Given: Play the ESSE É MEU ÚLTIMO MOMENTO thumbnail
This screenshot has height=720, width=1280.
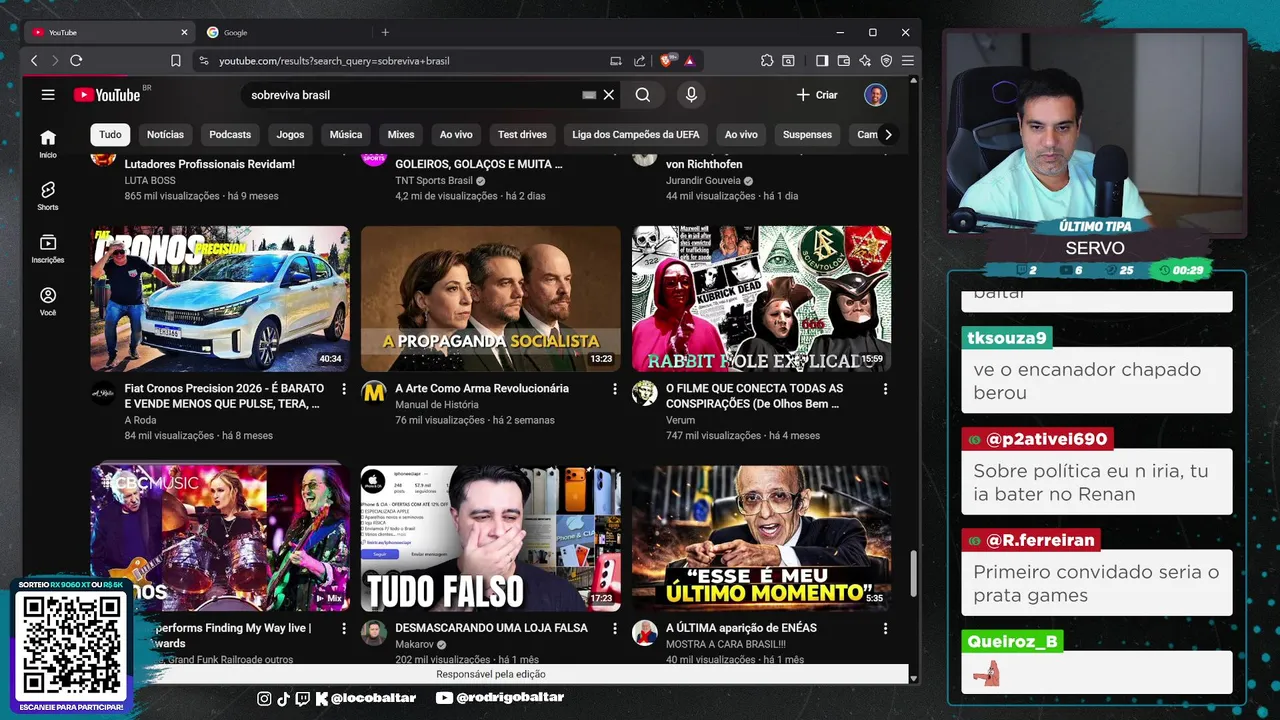Looking at the screenshot, I should point(761,539).
